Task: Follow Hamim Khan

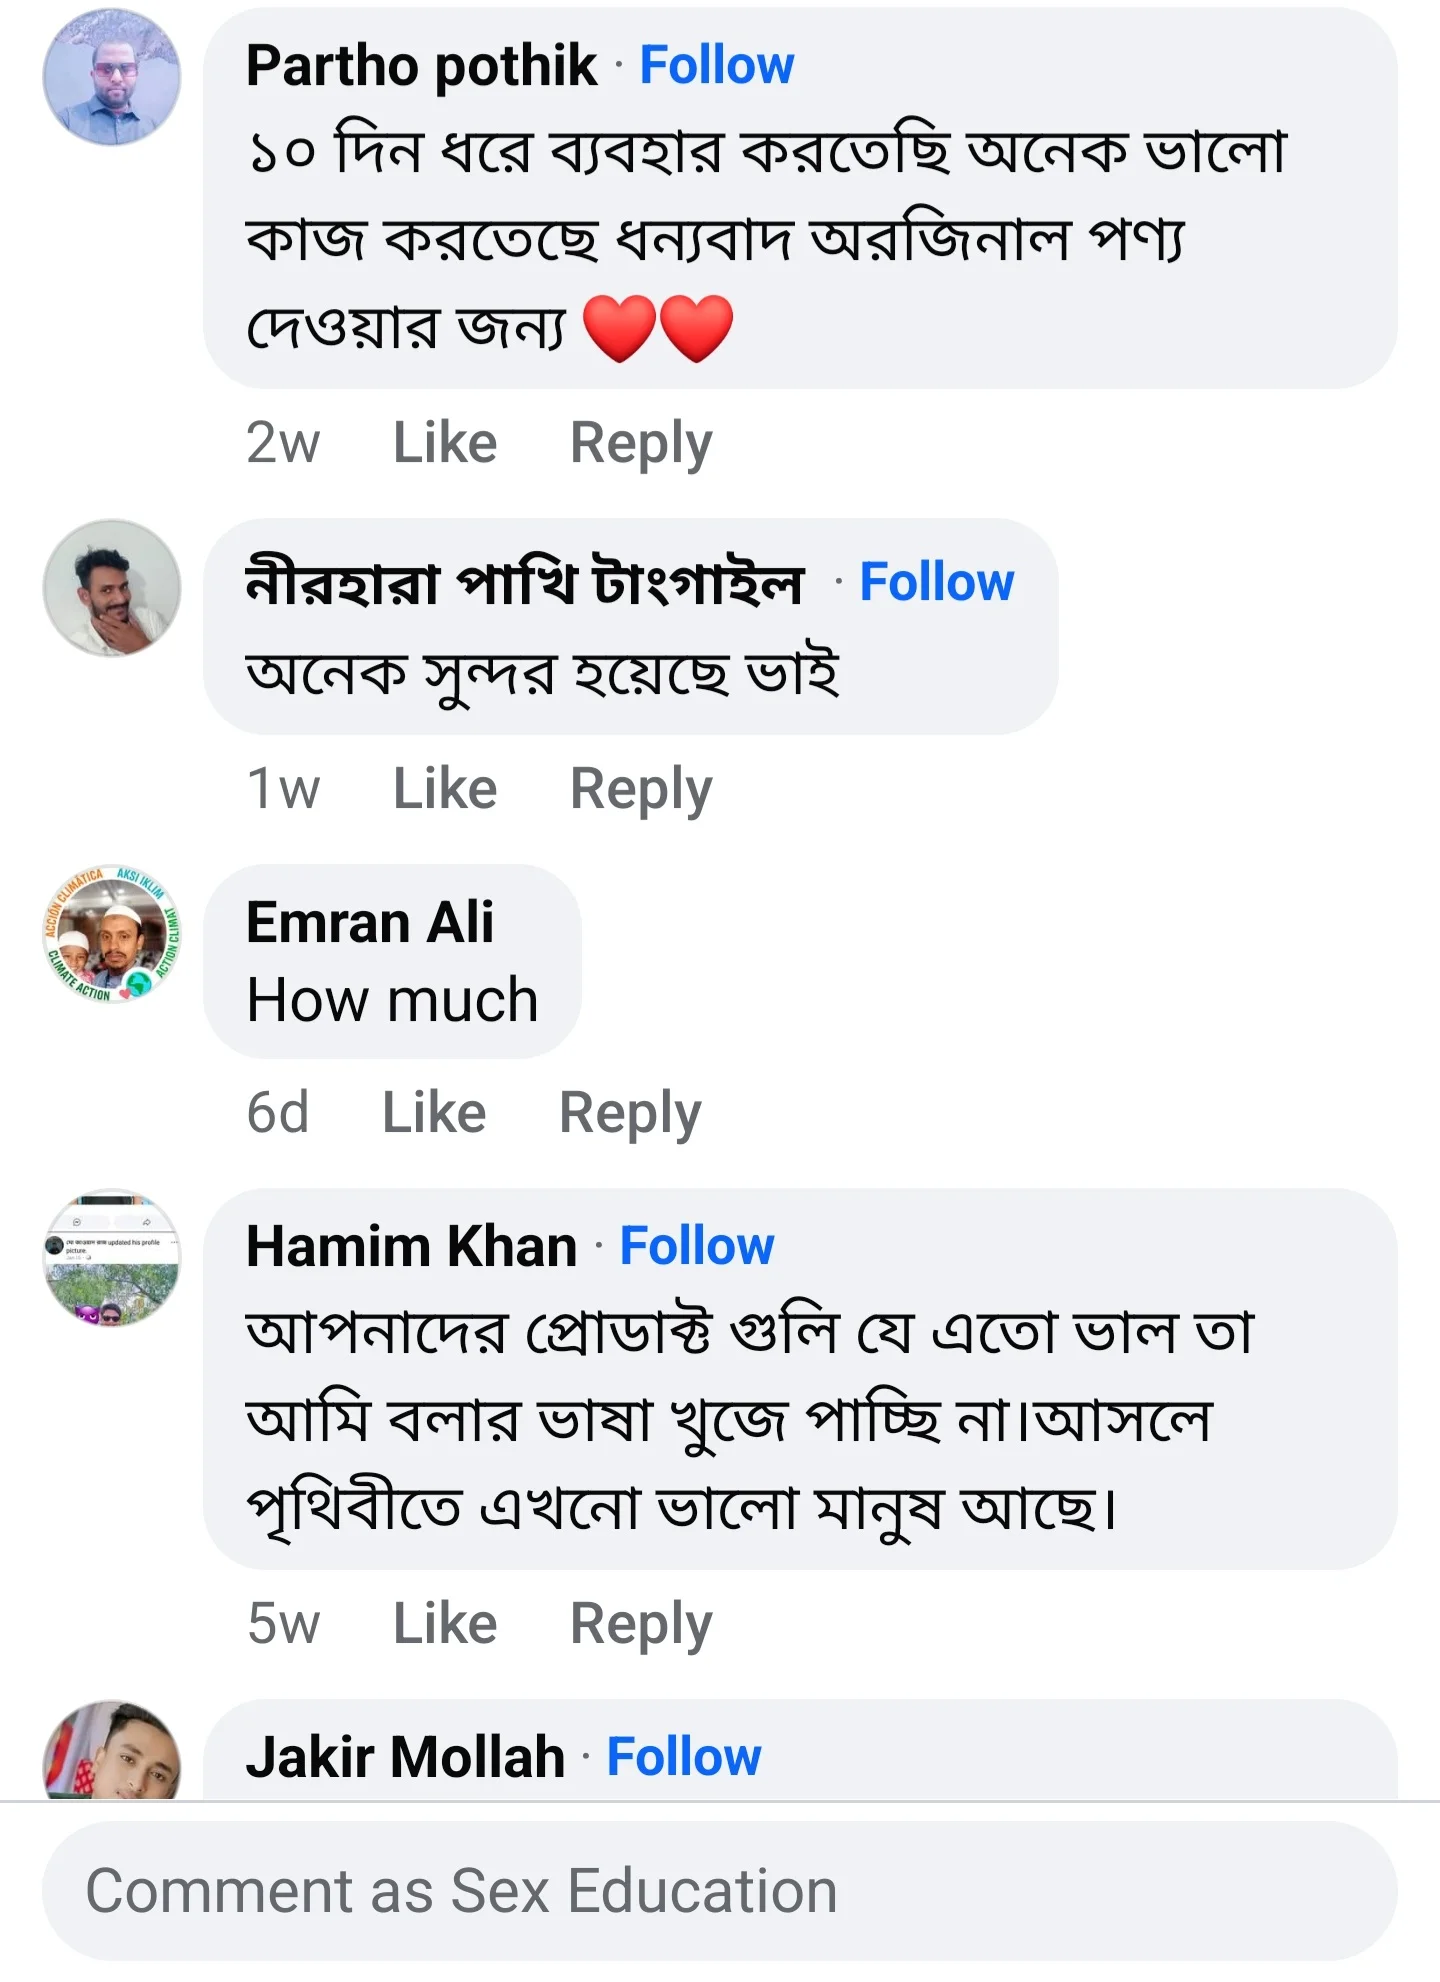Action: click(698, 1246)
